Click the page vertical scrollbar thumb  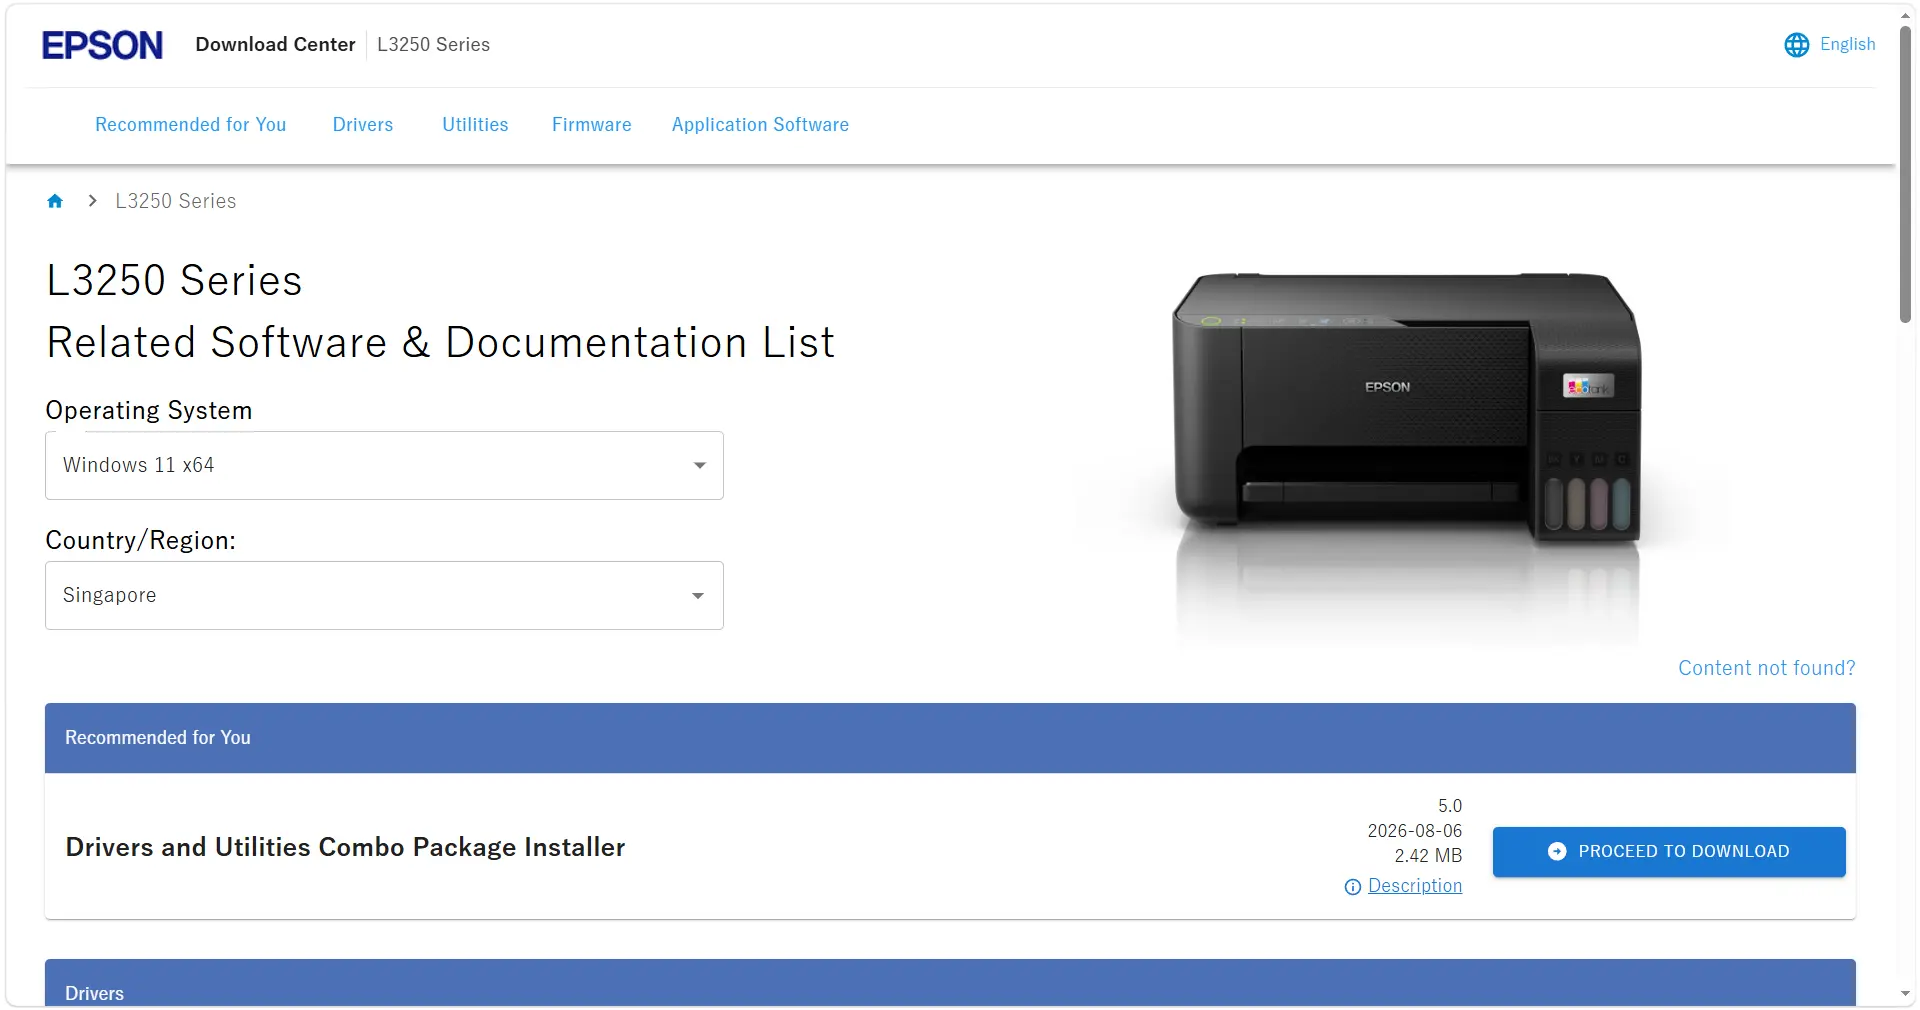point(1906,175)
